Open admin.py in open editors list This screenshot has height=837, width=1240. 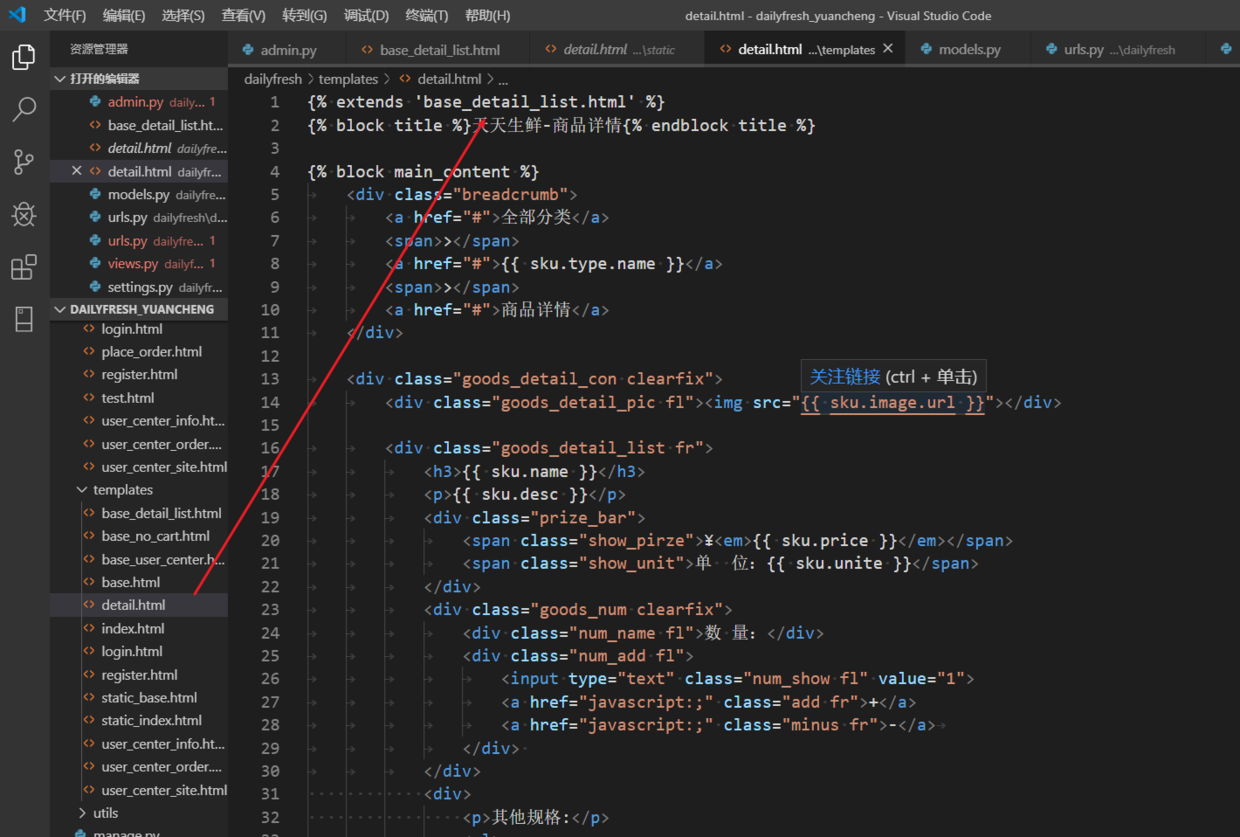139,102
